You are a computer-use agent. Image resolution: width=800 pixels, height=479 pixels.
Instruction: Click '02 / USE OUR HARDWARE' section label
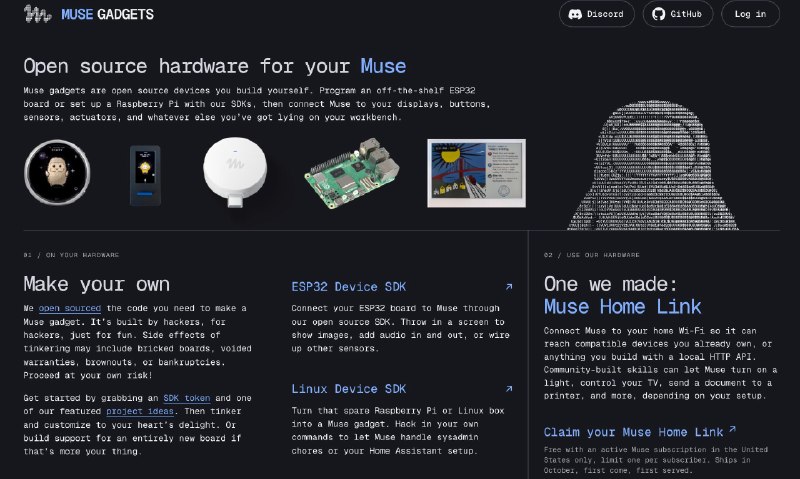pos(591,255)
